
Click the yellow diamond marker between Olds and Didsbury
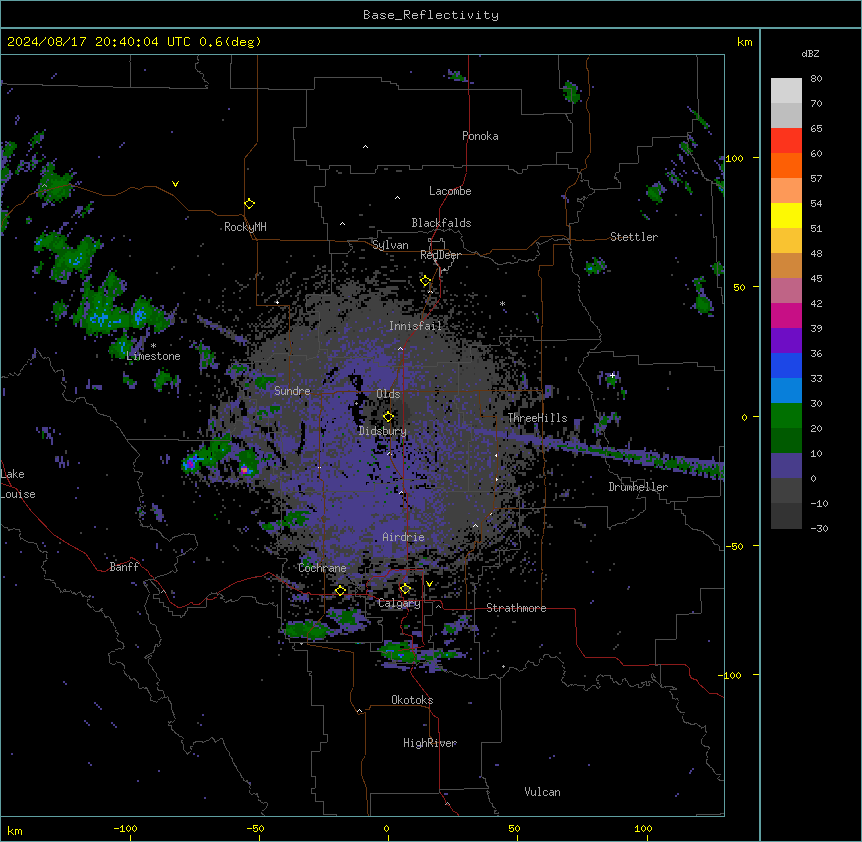point(388,417)
